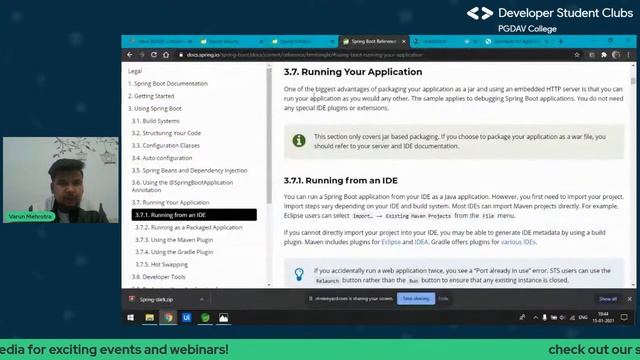The height and width of the screenshot is (360, 640).
Task: Open 3.7. Running Your Application entry
Action: coord(170,202)
